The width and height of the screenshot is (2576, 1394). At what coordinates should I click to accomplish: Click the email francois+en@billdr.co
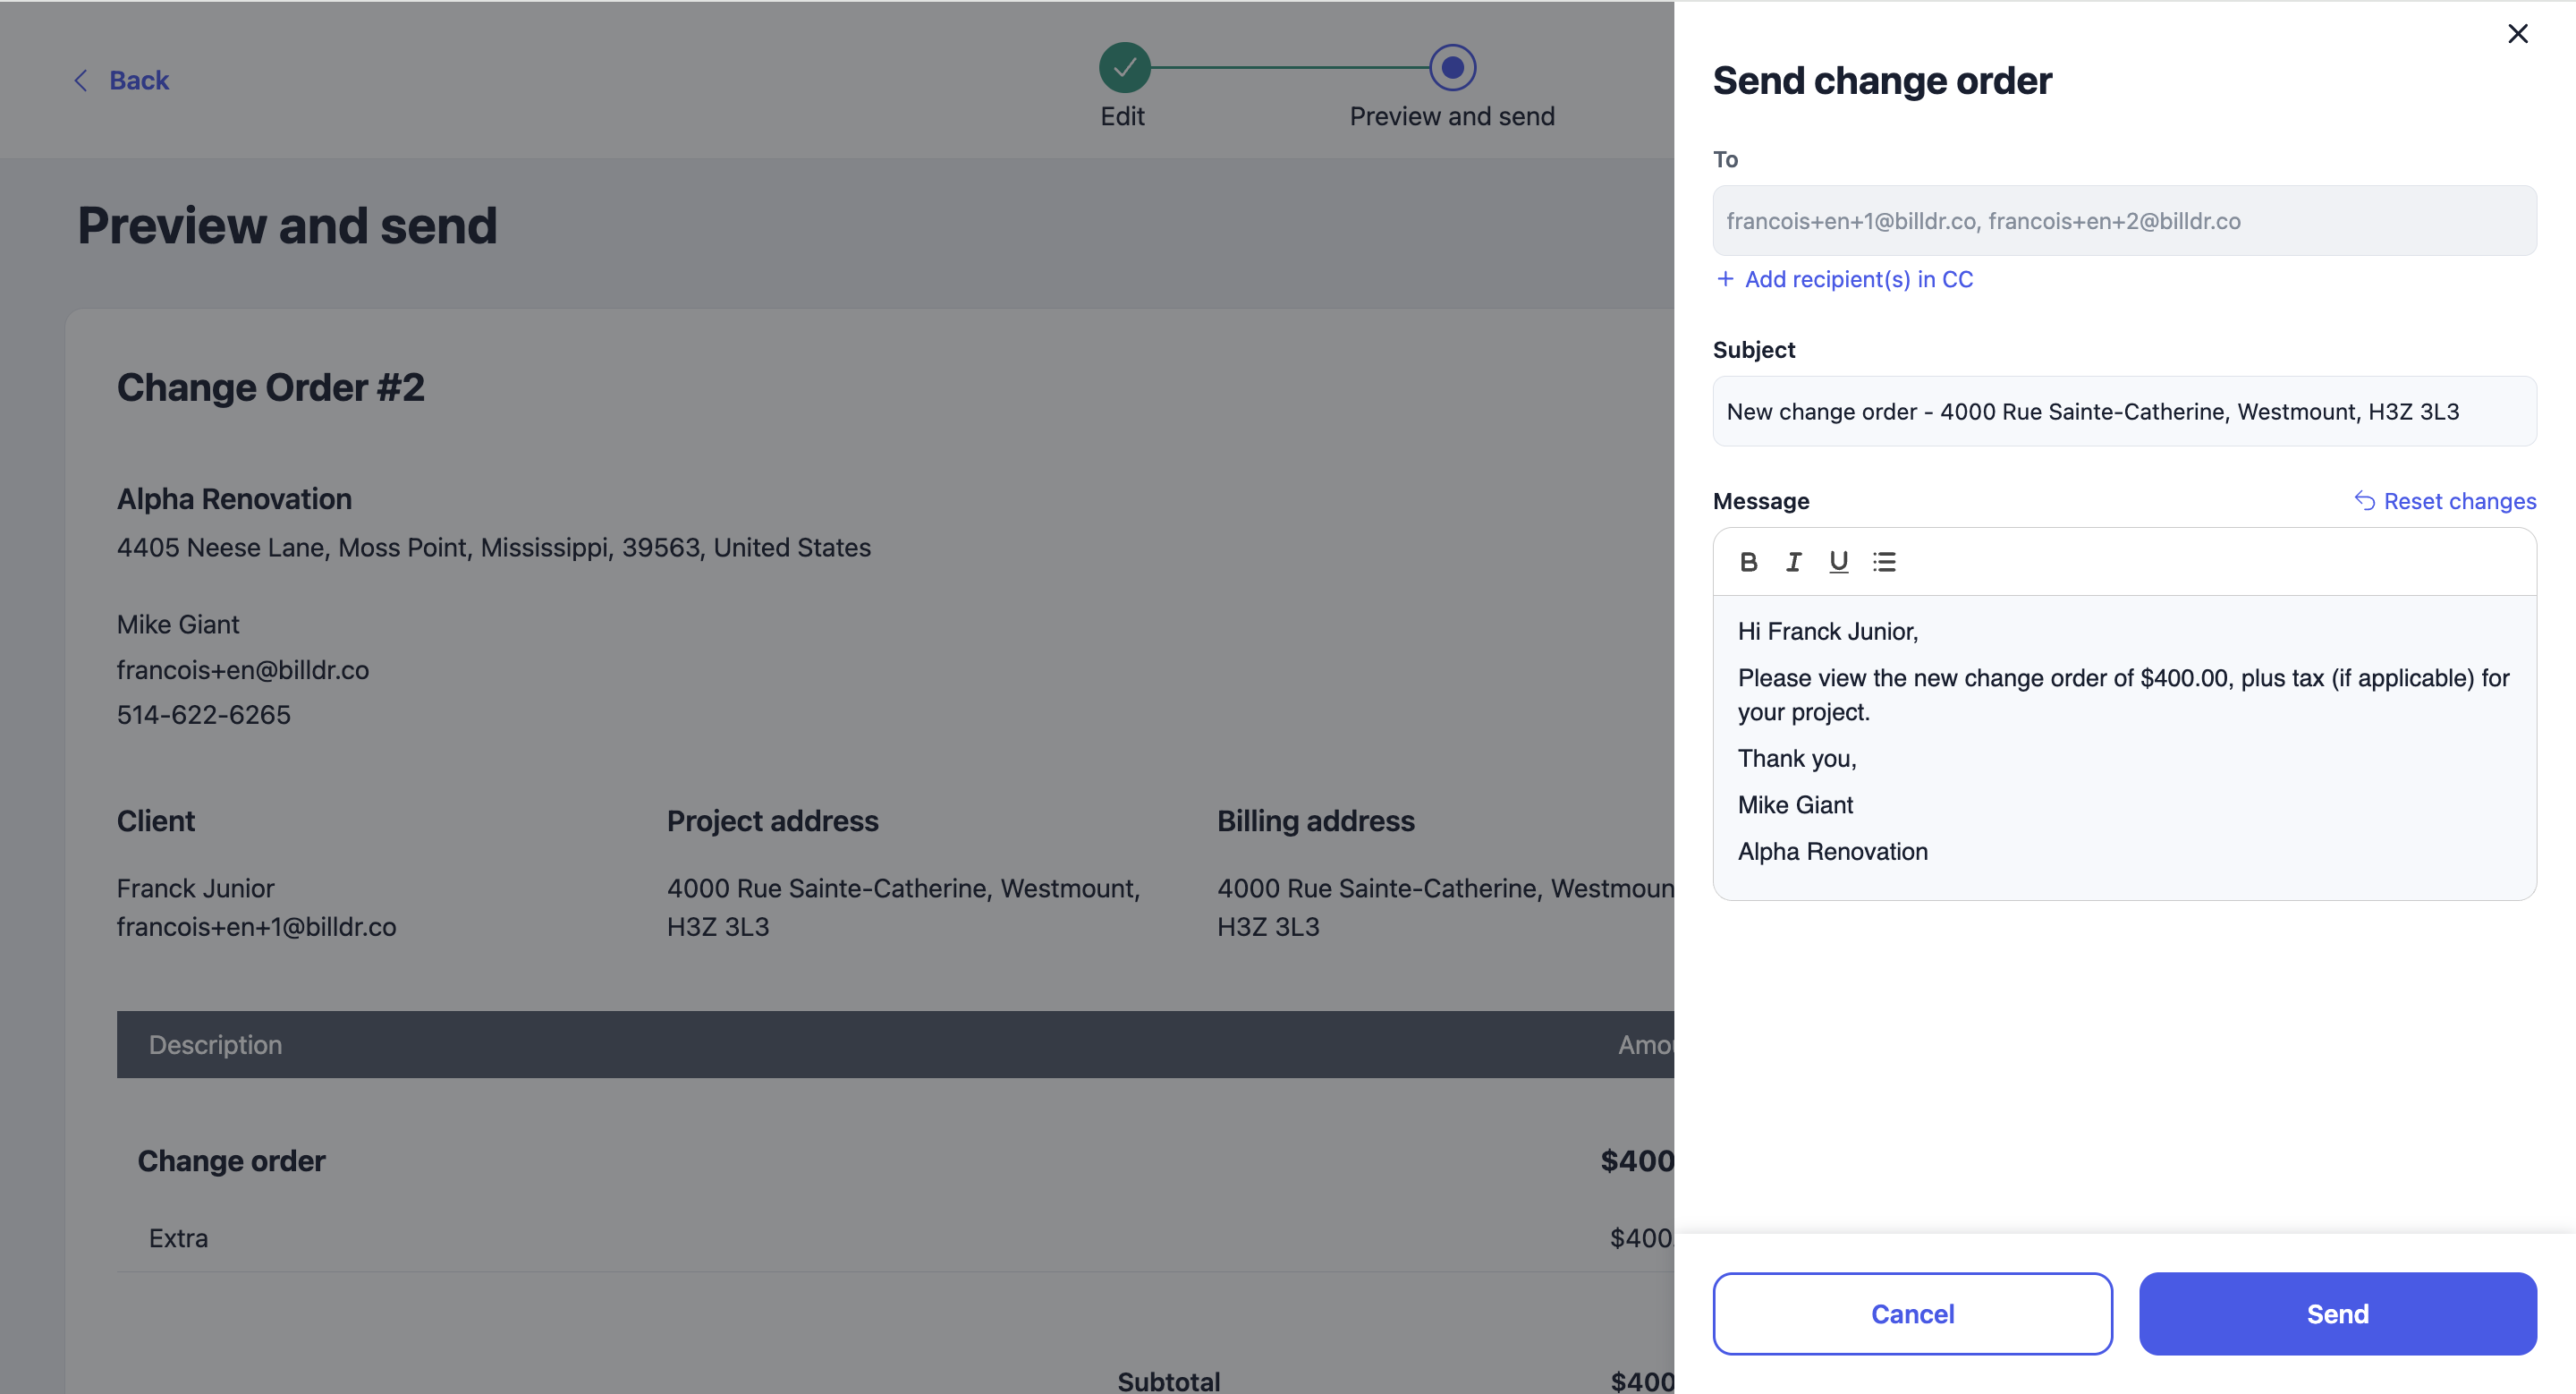(x=243, y=670)
